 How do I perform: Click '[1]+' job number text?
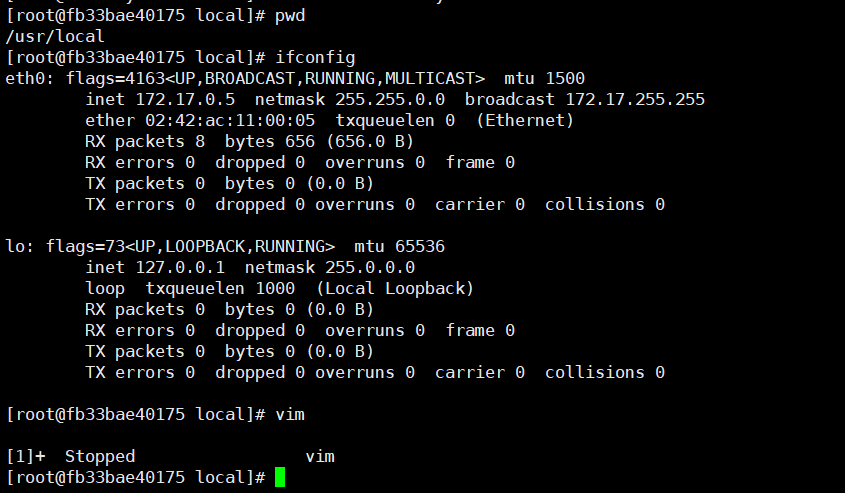[x=26, y=457]
